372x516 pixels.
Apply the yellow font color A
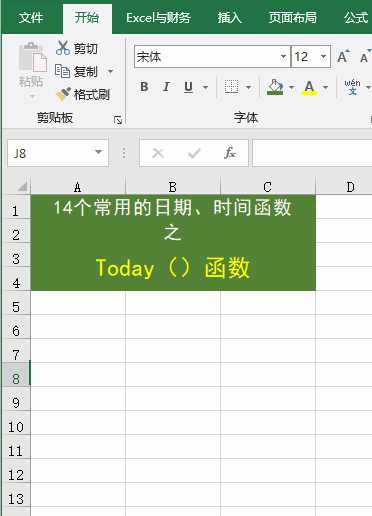point(309,87)
